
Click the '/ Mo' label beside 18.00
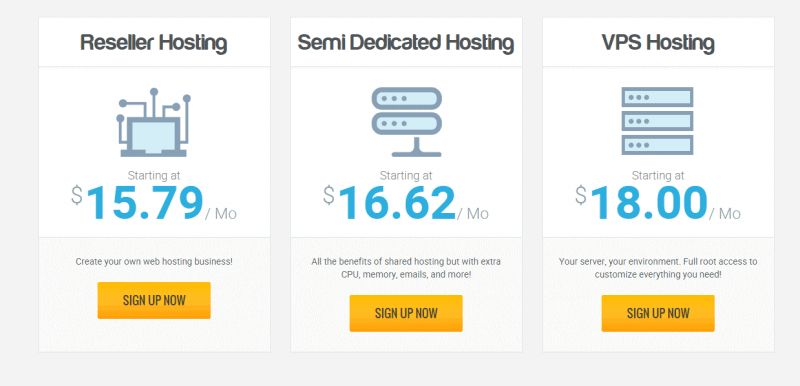pos(725,214)
